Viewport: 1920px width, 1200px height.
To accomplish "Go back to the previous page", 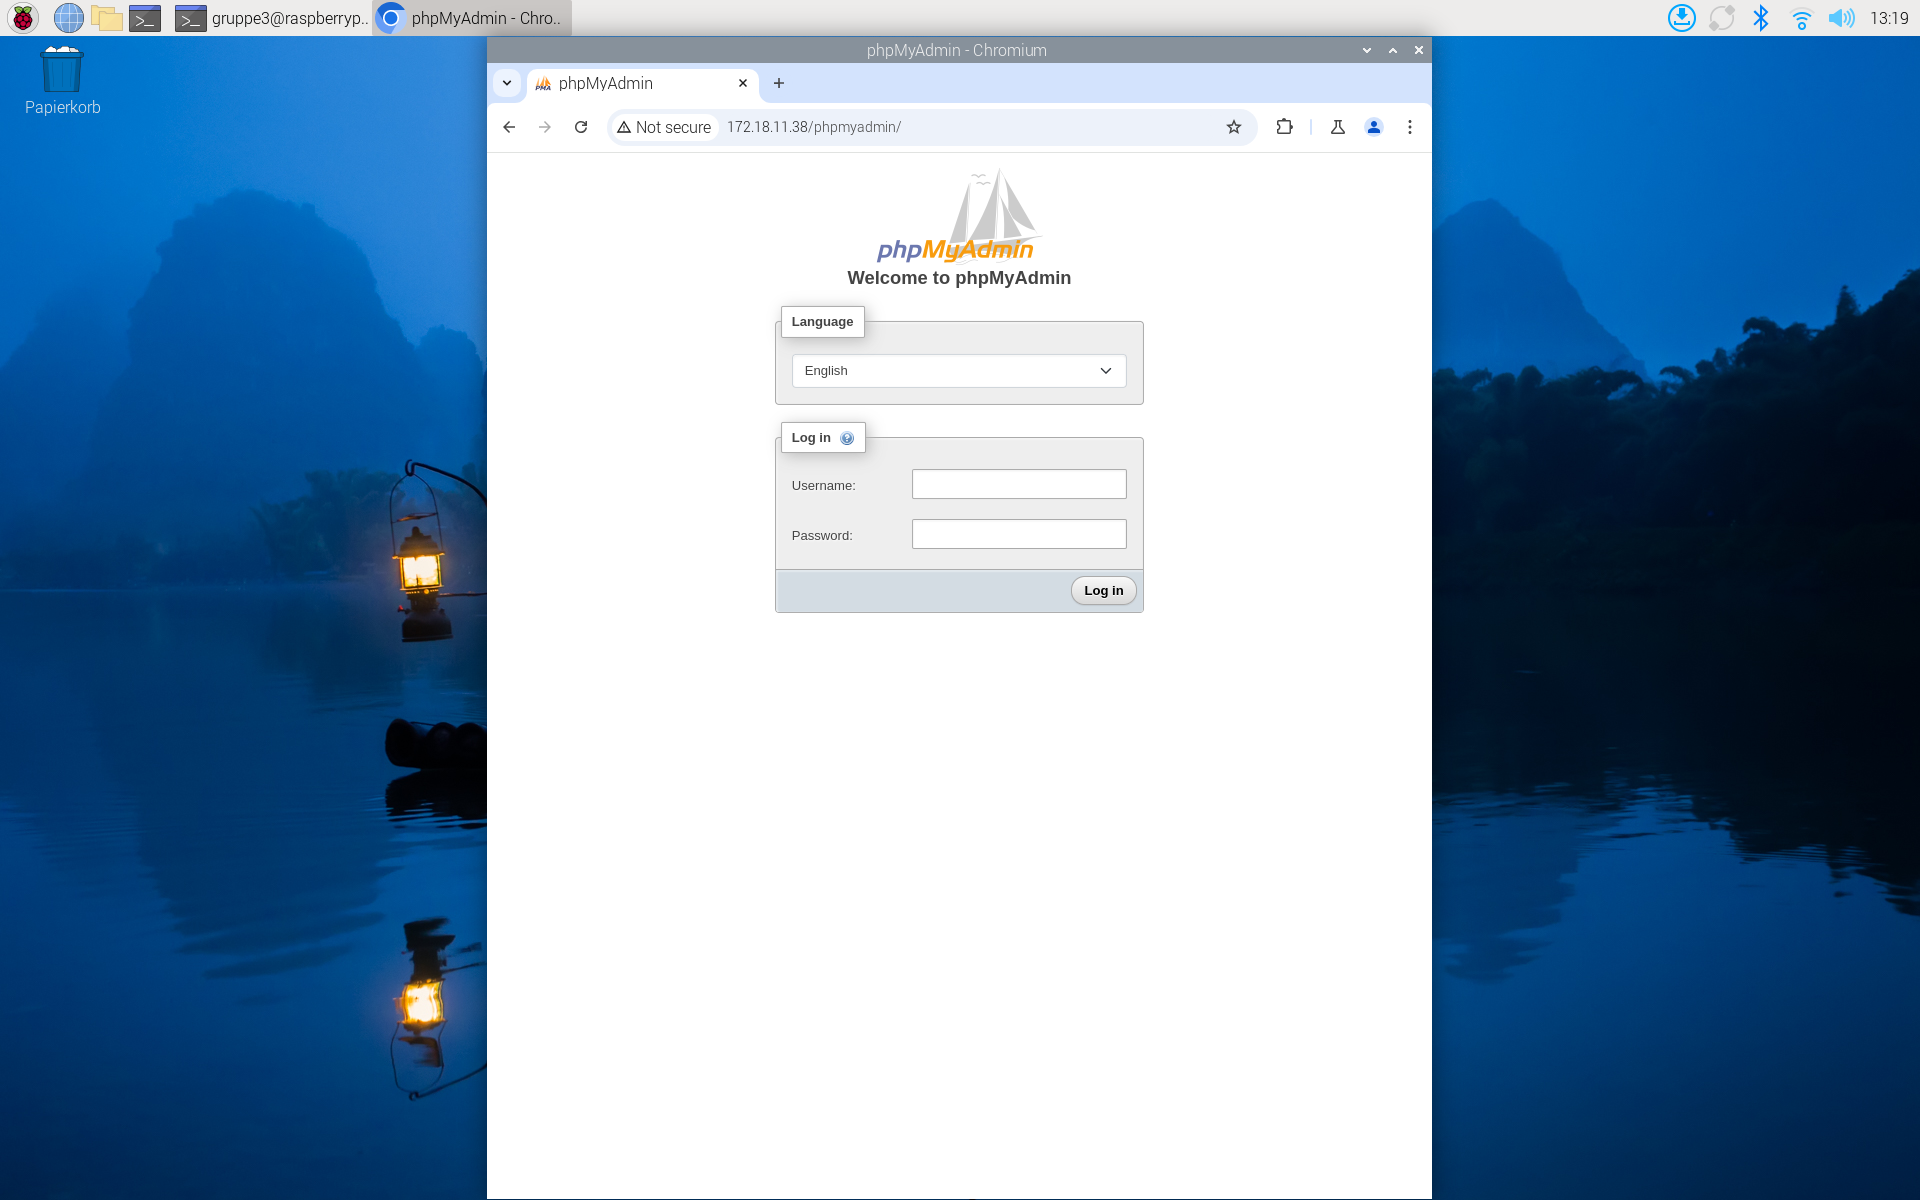I will point(509,127).
